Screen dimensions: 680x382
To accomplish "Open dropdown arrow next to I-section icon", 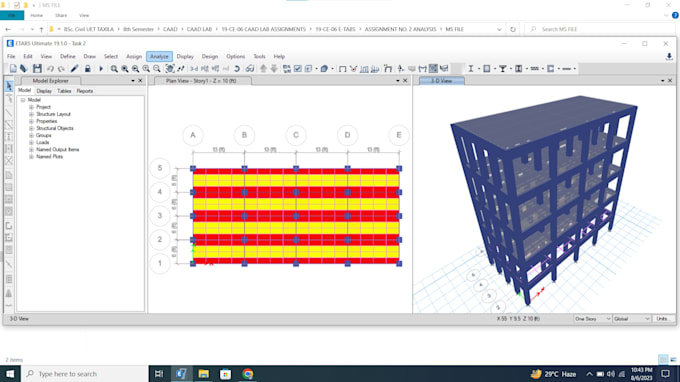I will pos(479,69).
